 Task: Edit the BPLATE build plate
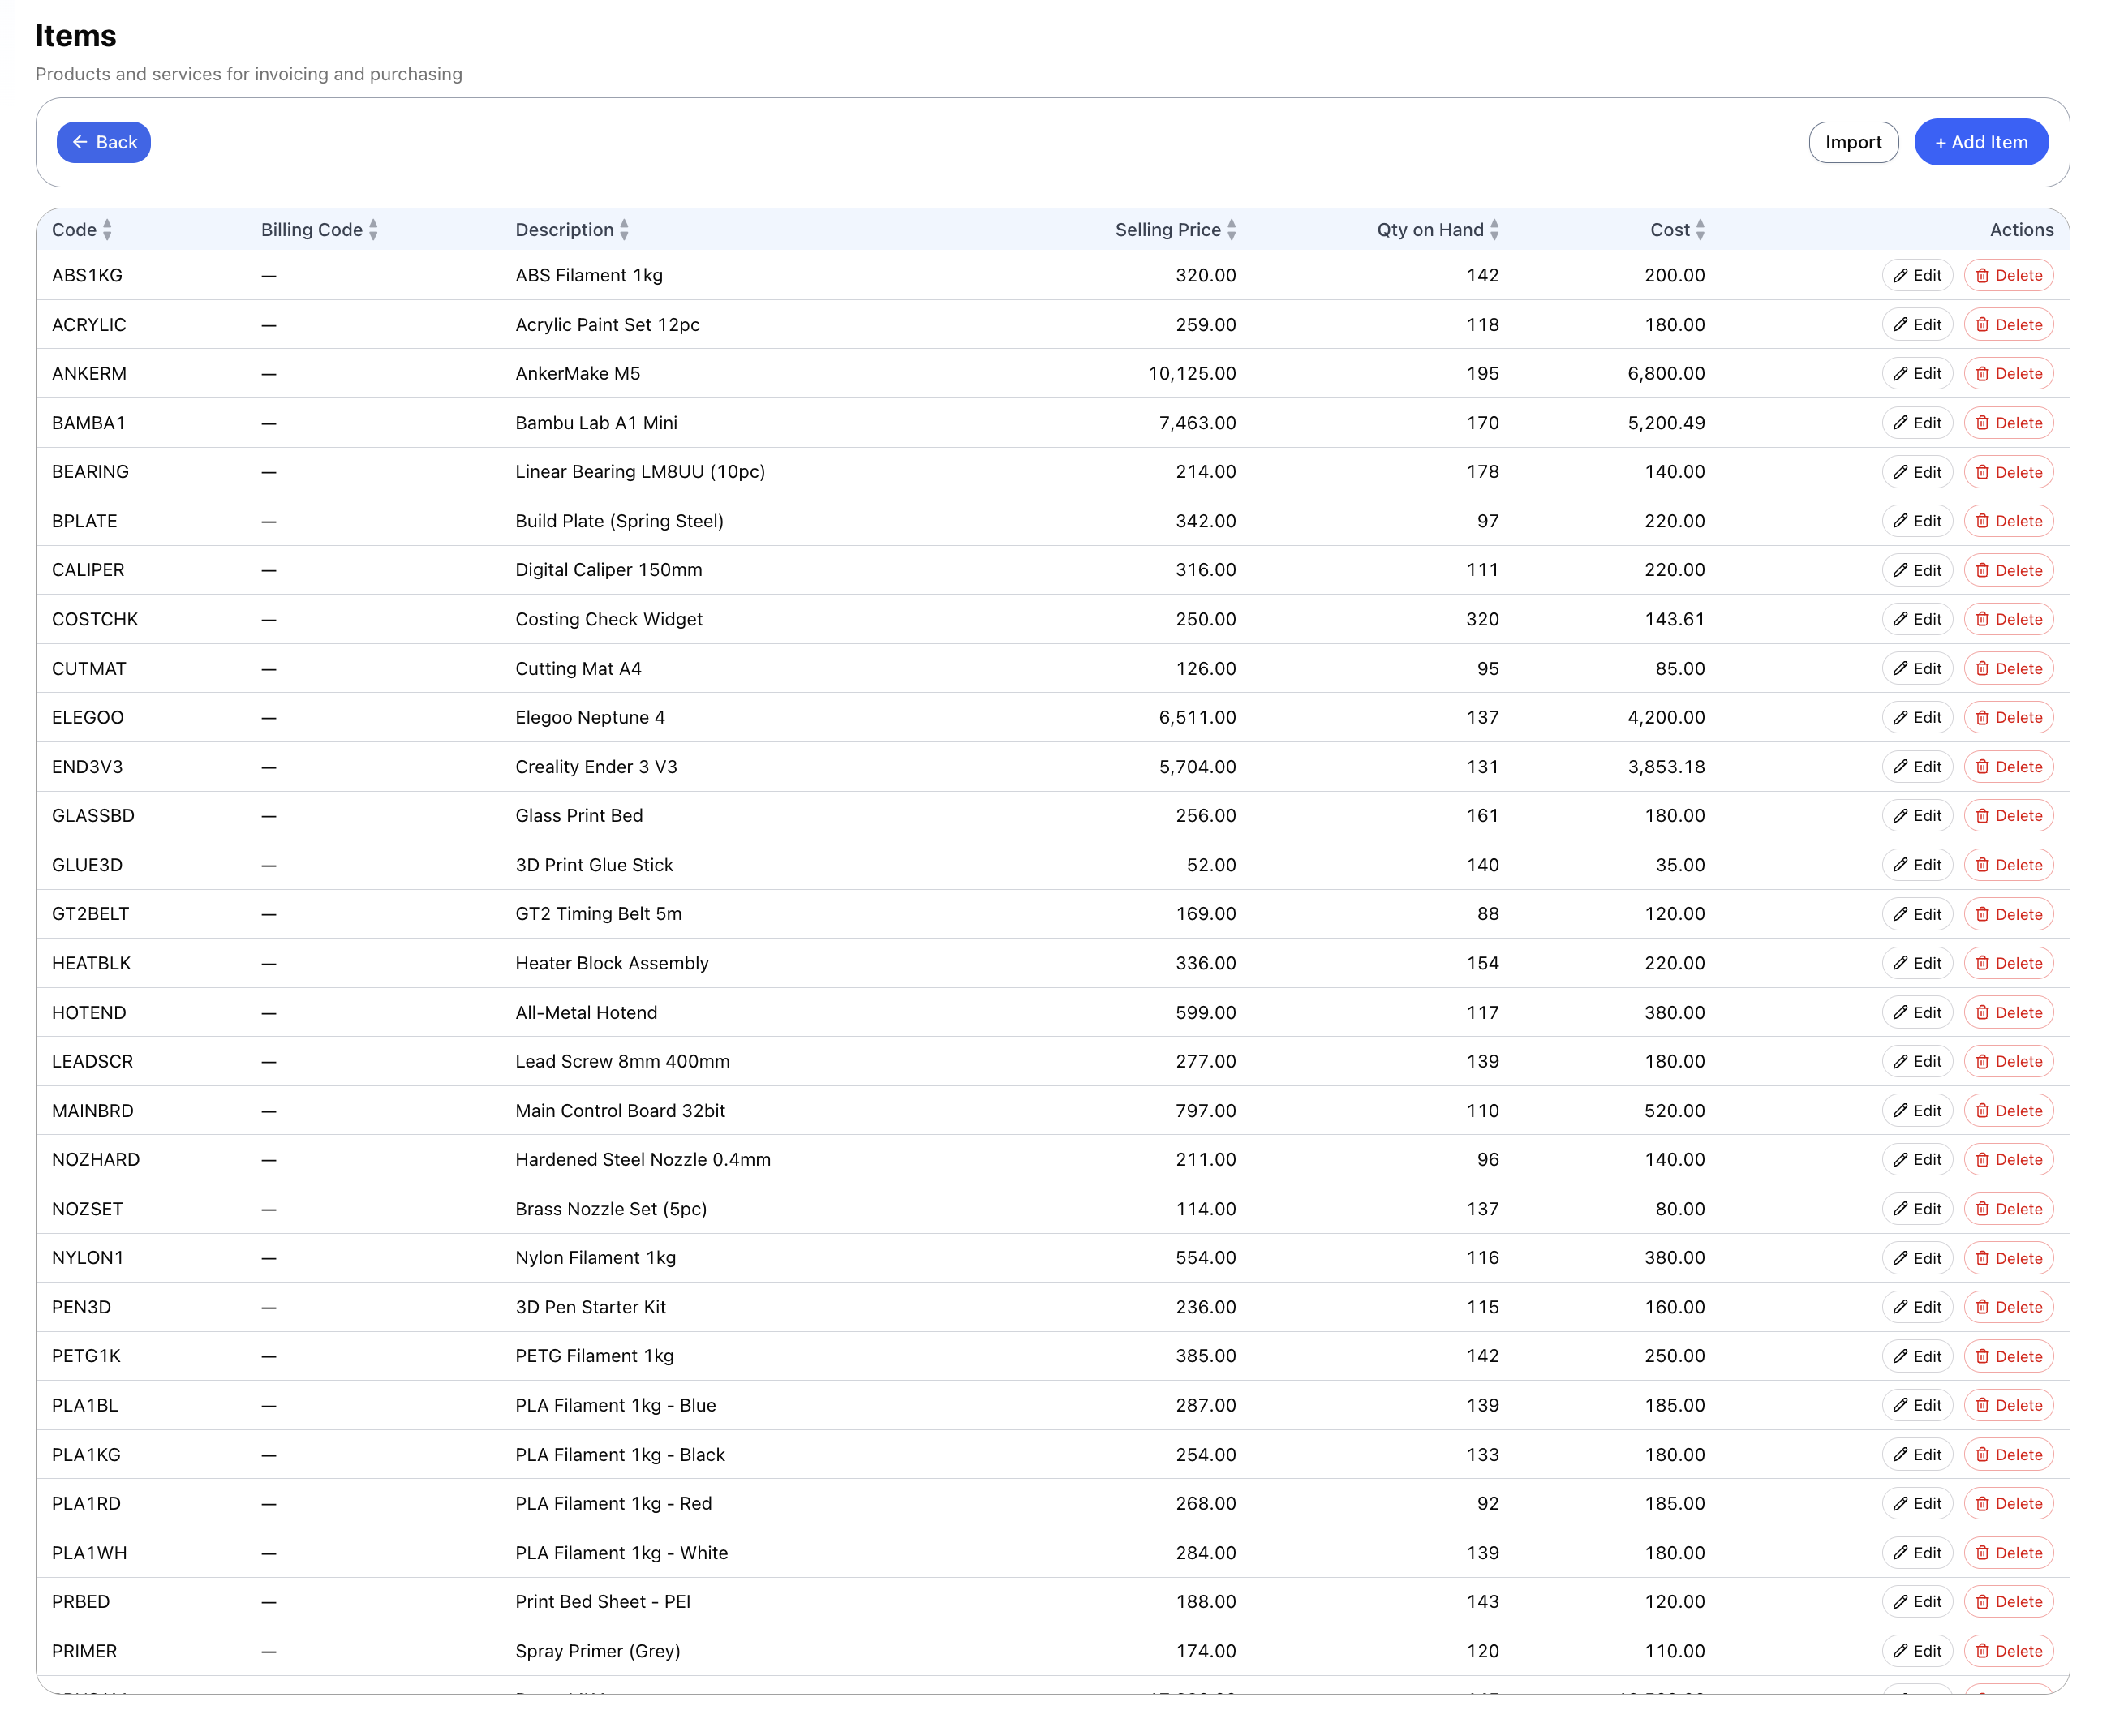pos(1916,521)
